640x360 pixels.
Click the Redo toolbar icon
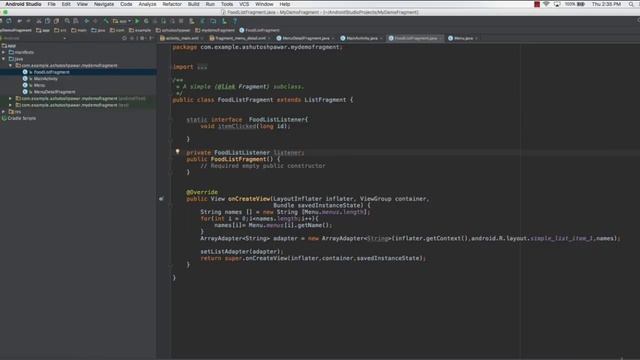pos(28,21)
